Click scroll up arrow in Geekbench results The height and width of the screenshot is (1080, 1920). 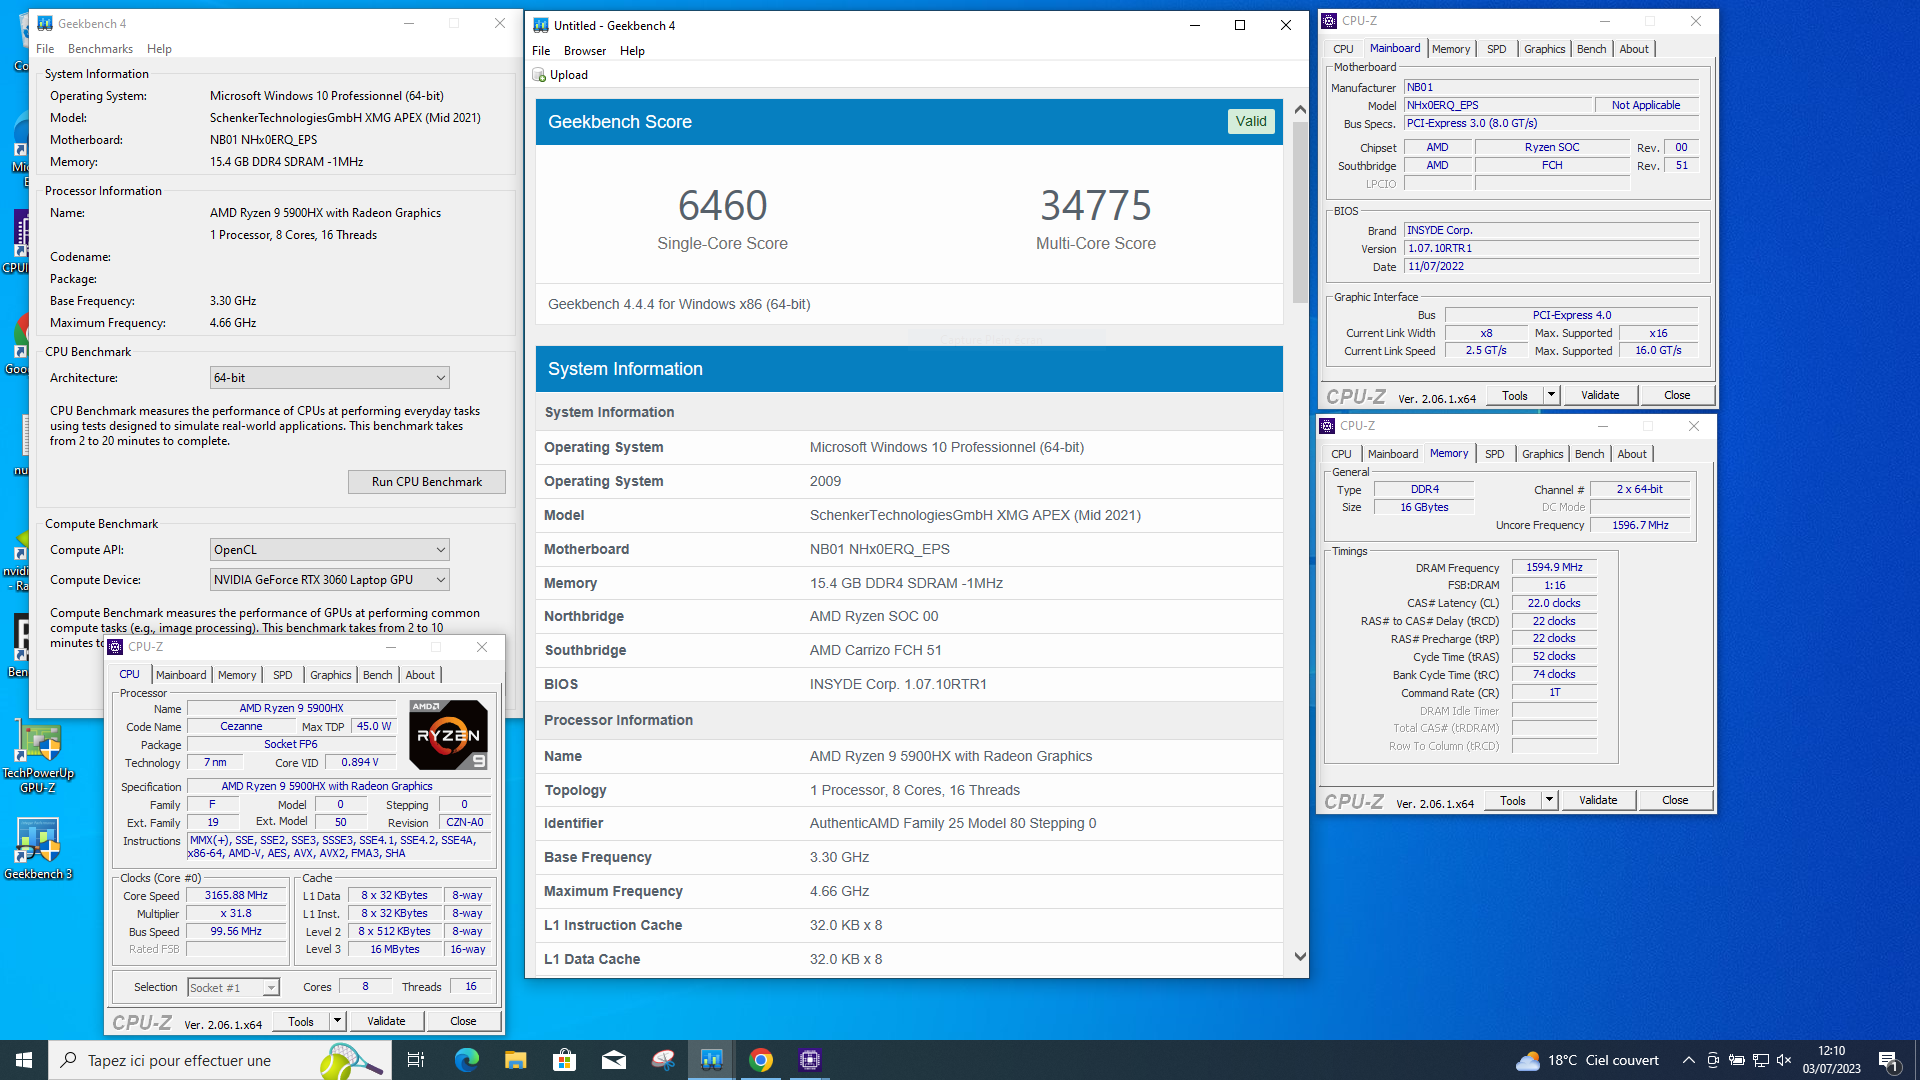click(1300, 110)
